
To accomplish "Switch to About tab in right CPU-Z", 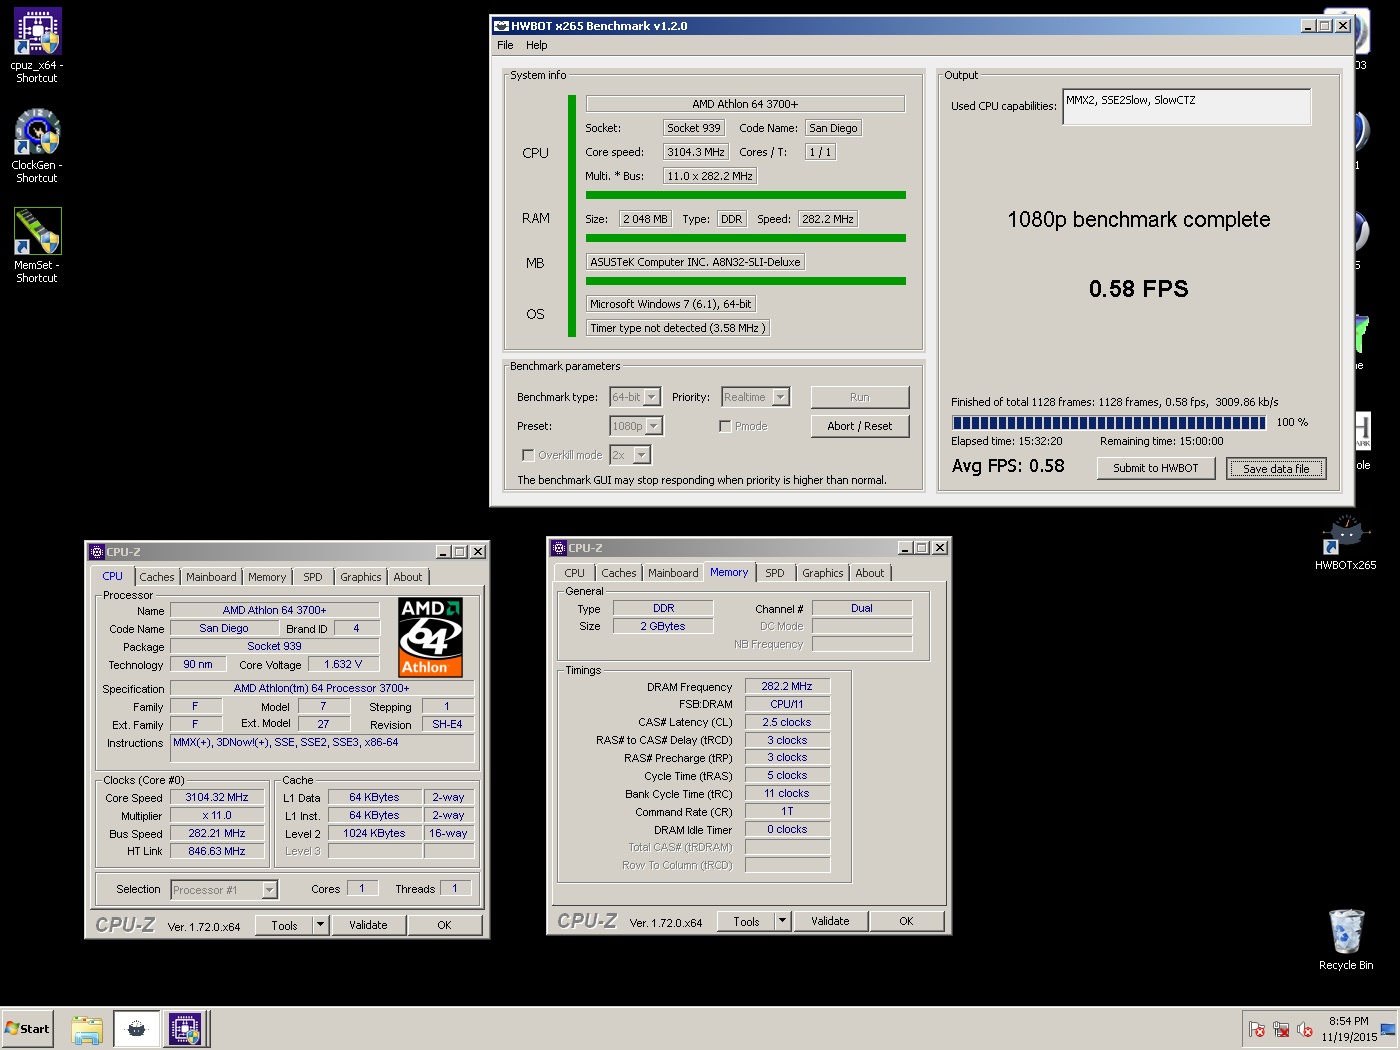I will click(870, 573).
